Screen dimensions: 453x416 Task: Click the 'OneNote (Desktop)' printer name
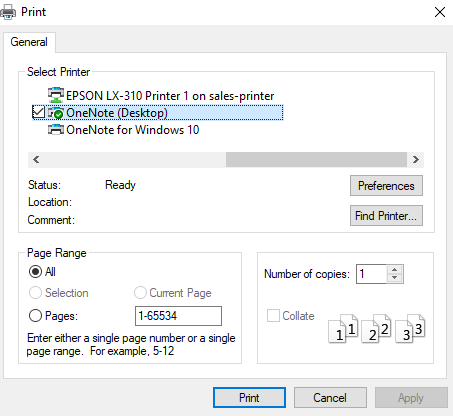[x=117, y=113]
